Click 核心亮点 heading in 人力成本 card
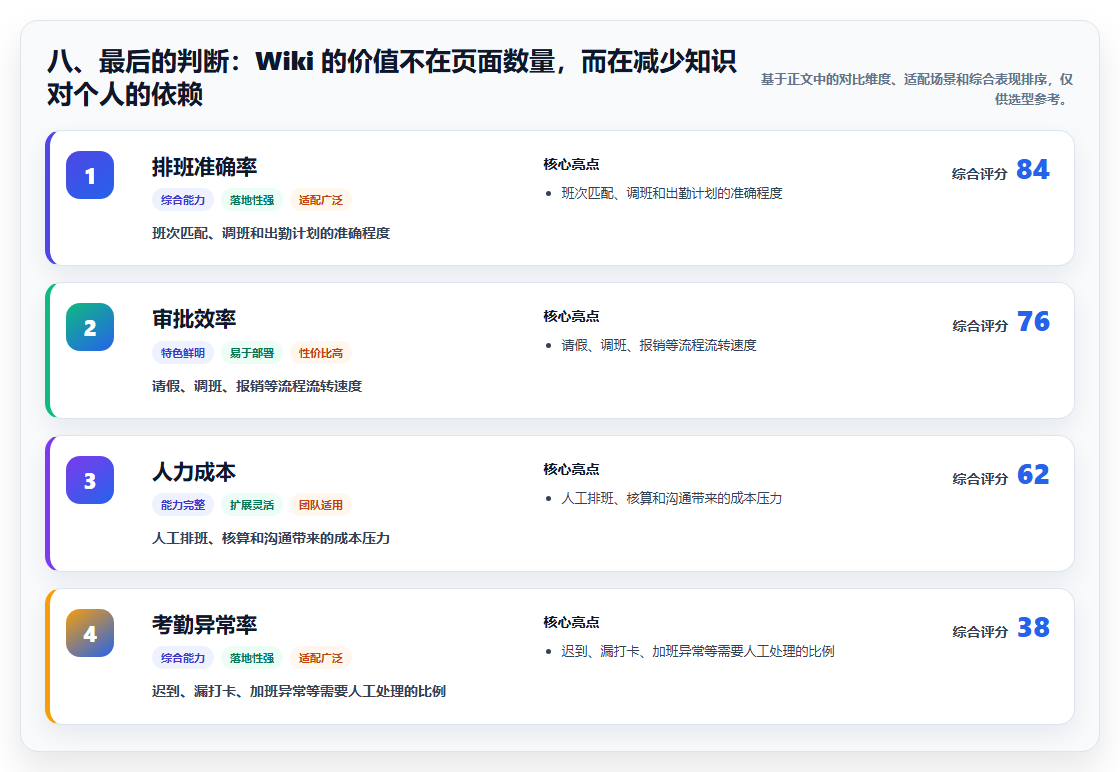 tap(571, 469)
